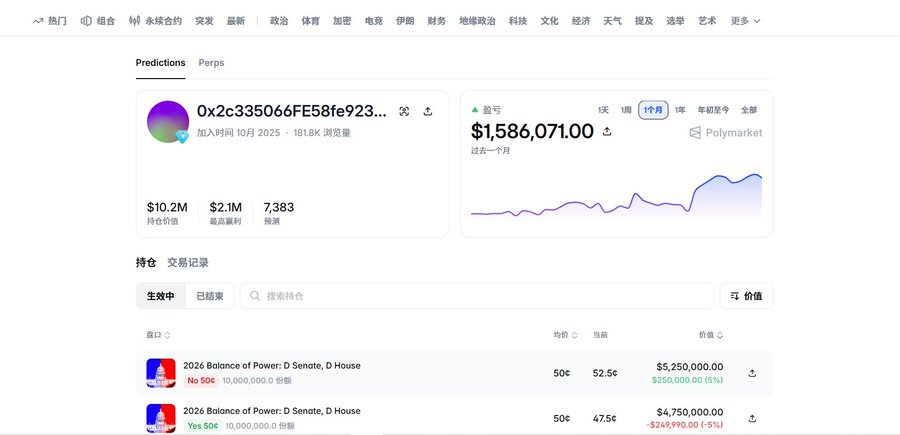Click the $10.2M 持仓价值 stat
Image resolution: width=900 pixels, height=435 pixels.
click(166, 212)
